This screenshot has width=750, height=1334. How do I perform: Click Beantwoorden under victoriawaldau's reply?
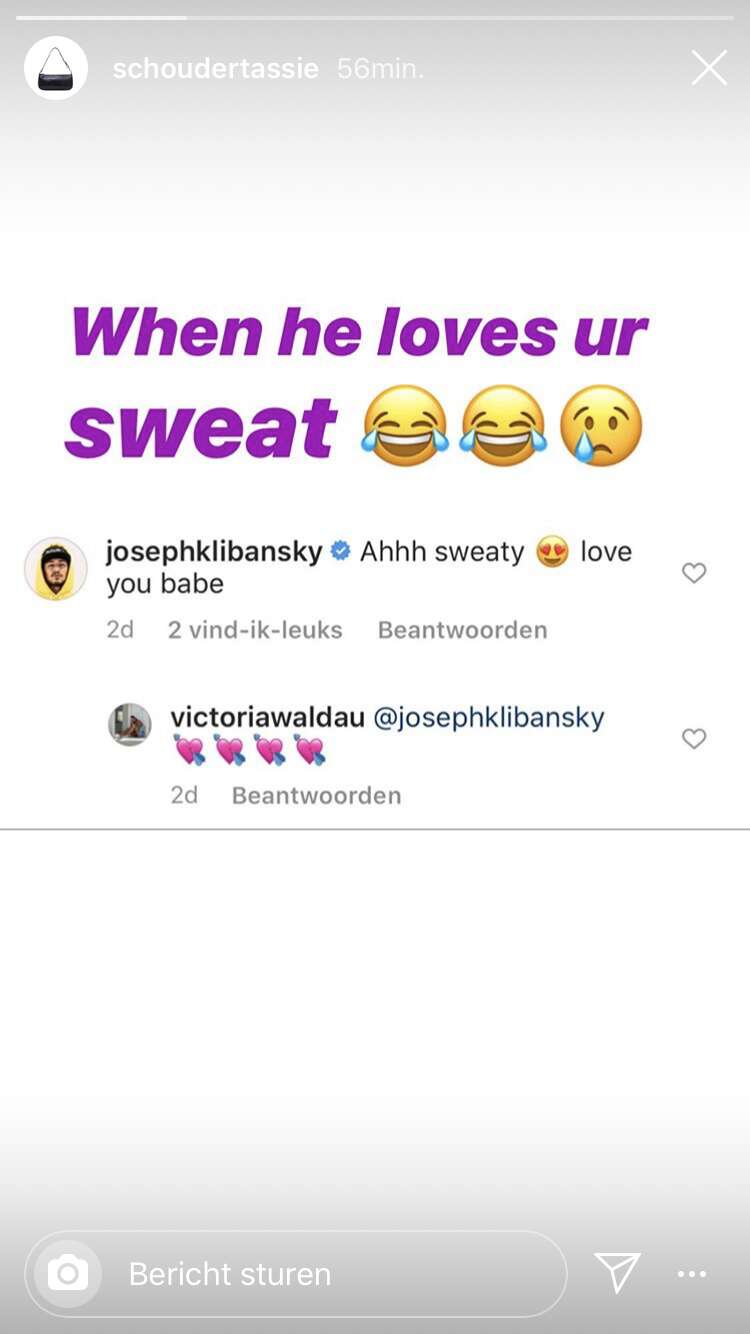[316, 795]
